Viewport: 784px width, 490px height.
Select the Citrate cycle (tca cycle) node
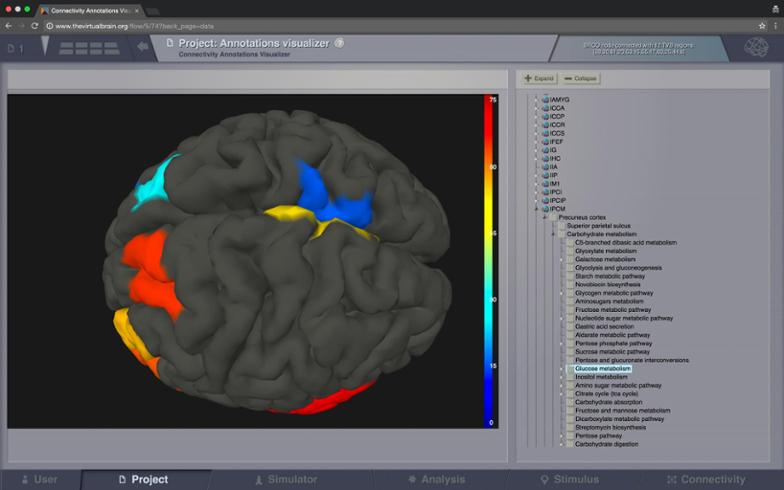pos(606,393)
